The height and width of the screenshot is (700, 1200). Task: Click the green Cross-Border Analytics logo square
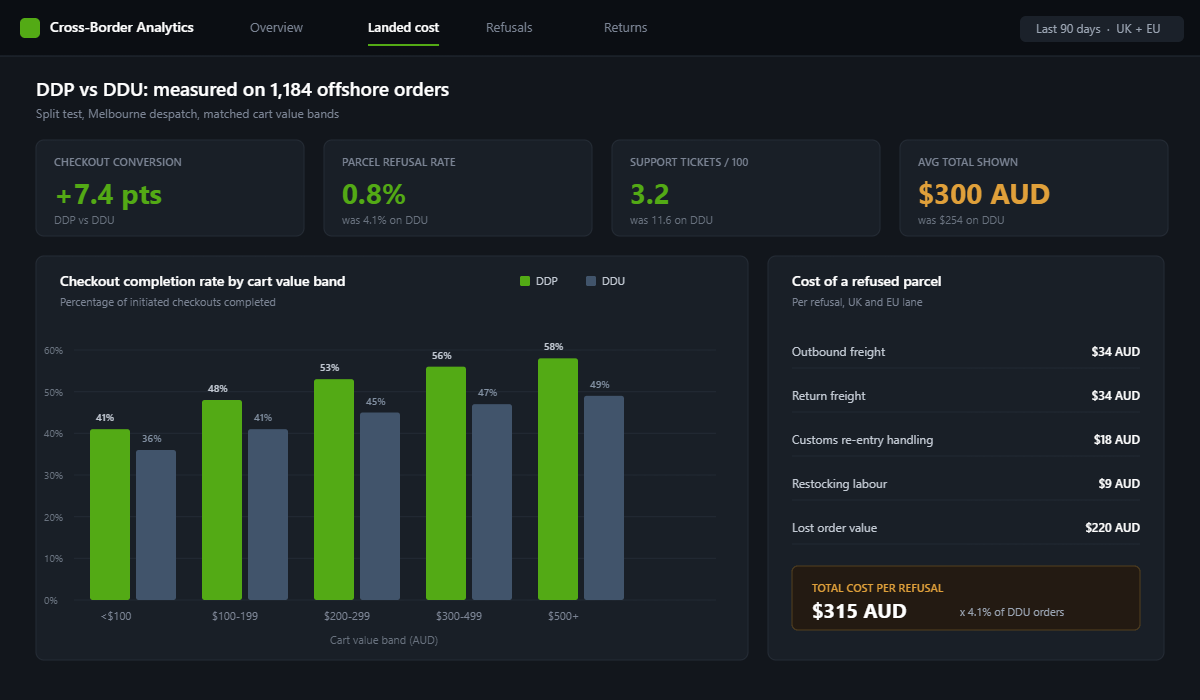30,28
